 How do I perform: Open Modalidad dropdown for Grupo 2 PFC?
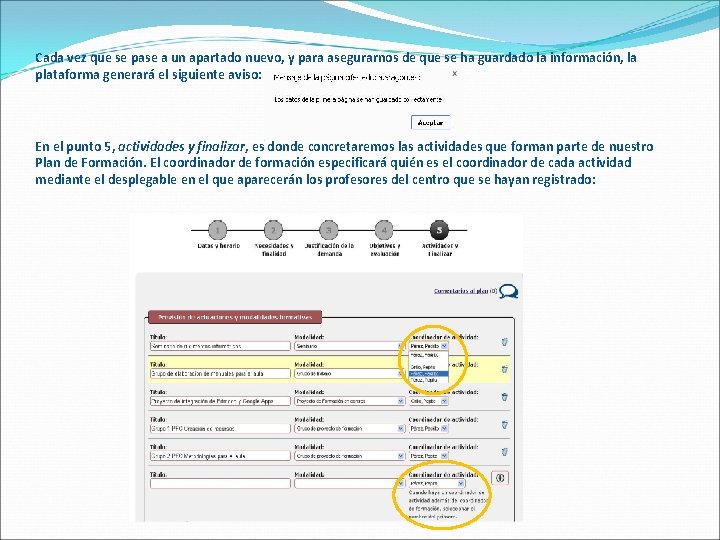click(x=349, y=456)
